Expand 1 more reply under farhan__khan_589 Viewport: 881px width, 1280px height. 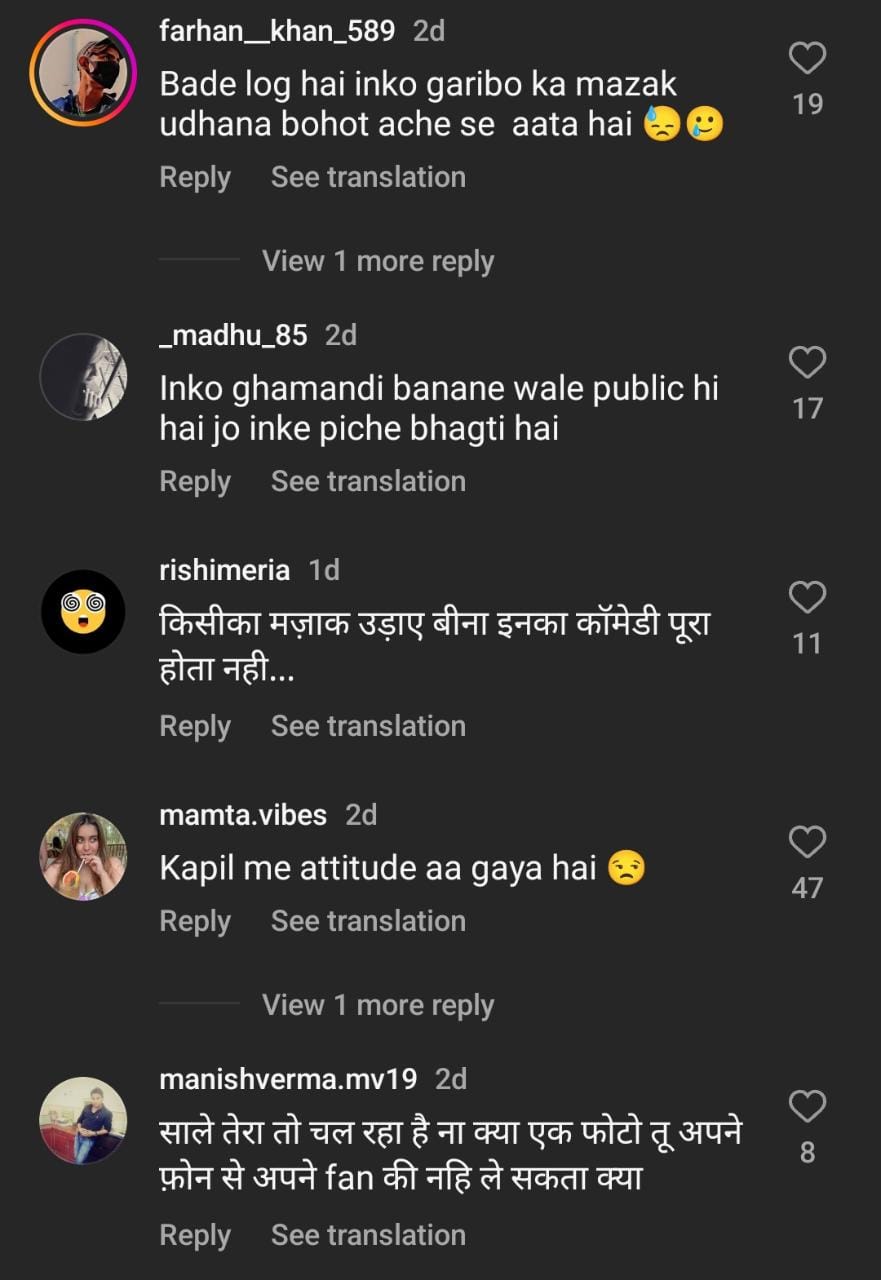(x=377, y=261)
